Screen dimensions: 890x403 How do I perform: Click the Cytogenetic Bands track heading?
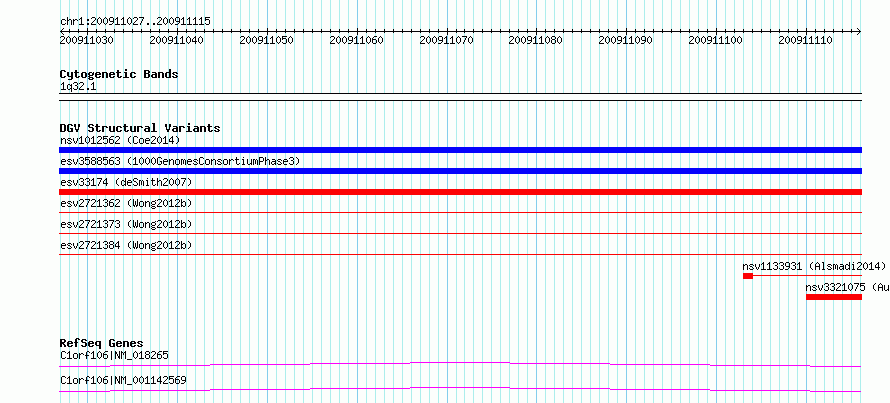pyautogui.click(x=119, y=74)
